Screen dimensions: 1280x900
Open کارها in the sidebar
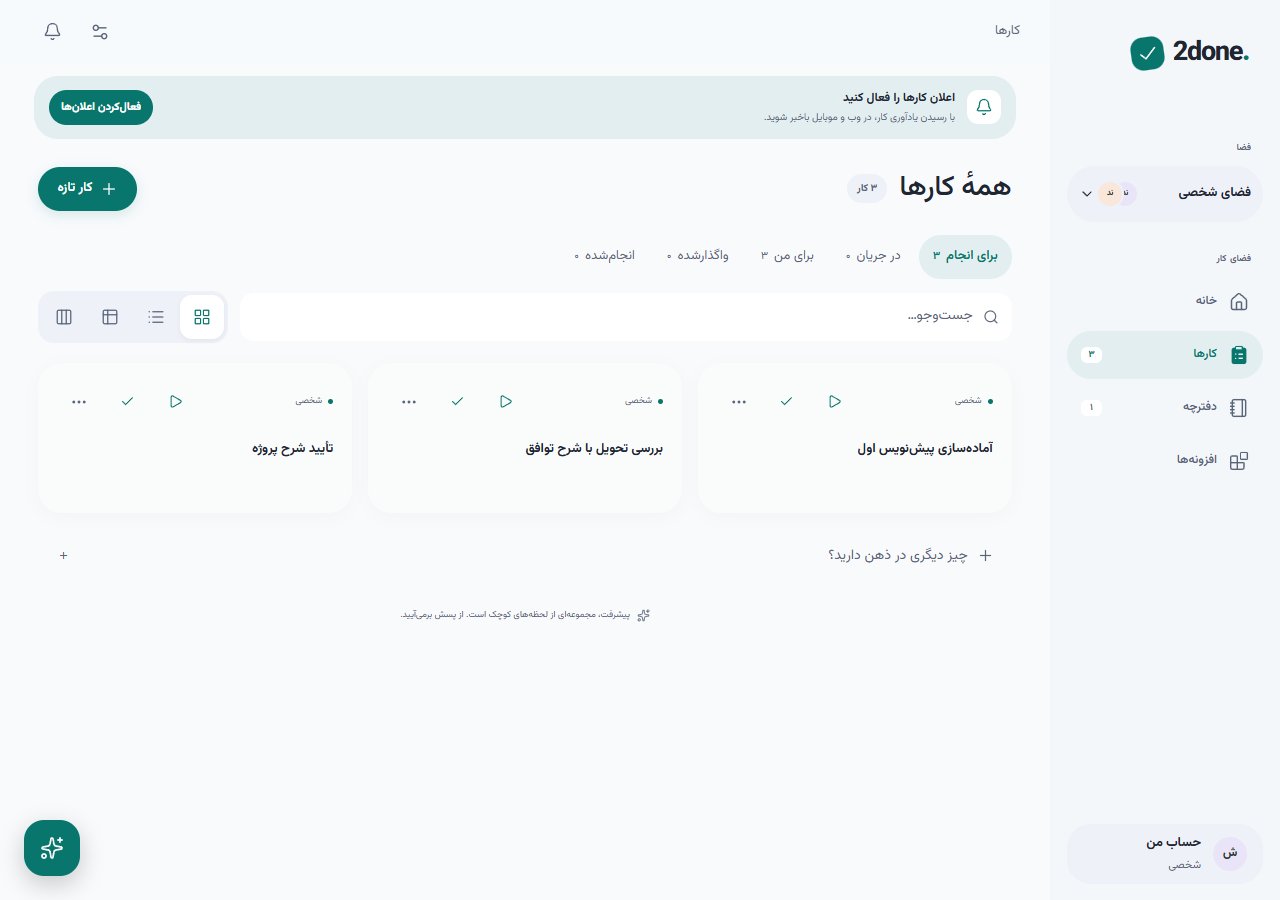(1165, 354)
